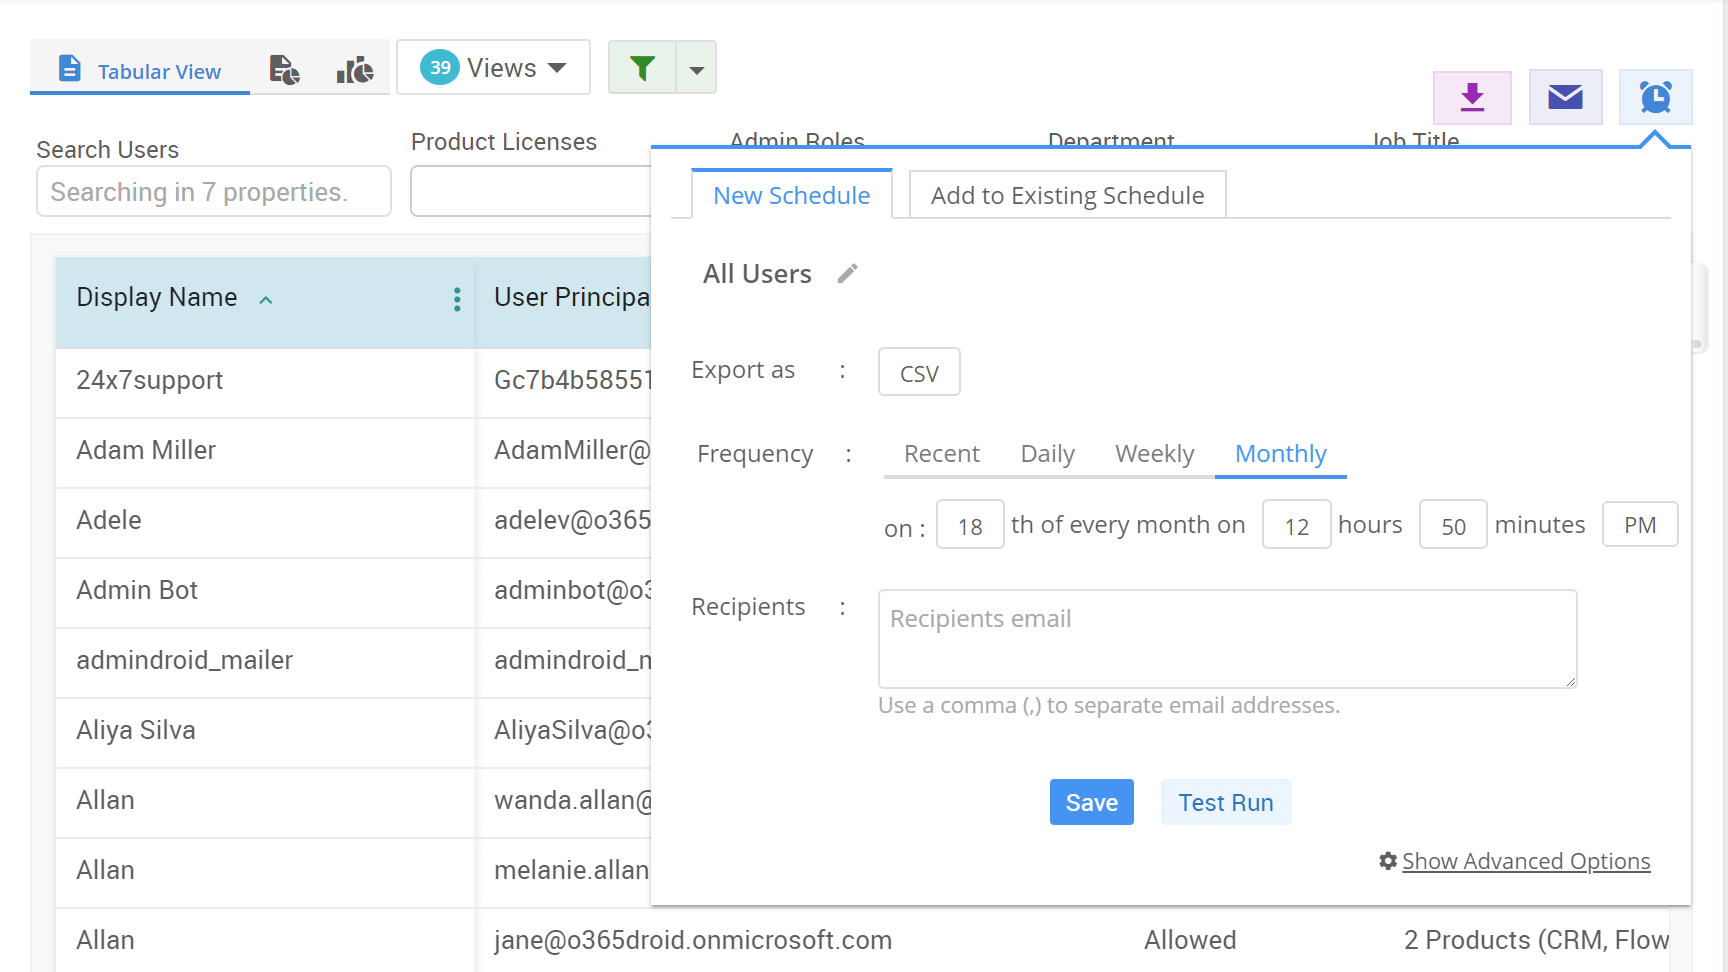
Task: Click the Save button
Action: (x=1091, y=803)
